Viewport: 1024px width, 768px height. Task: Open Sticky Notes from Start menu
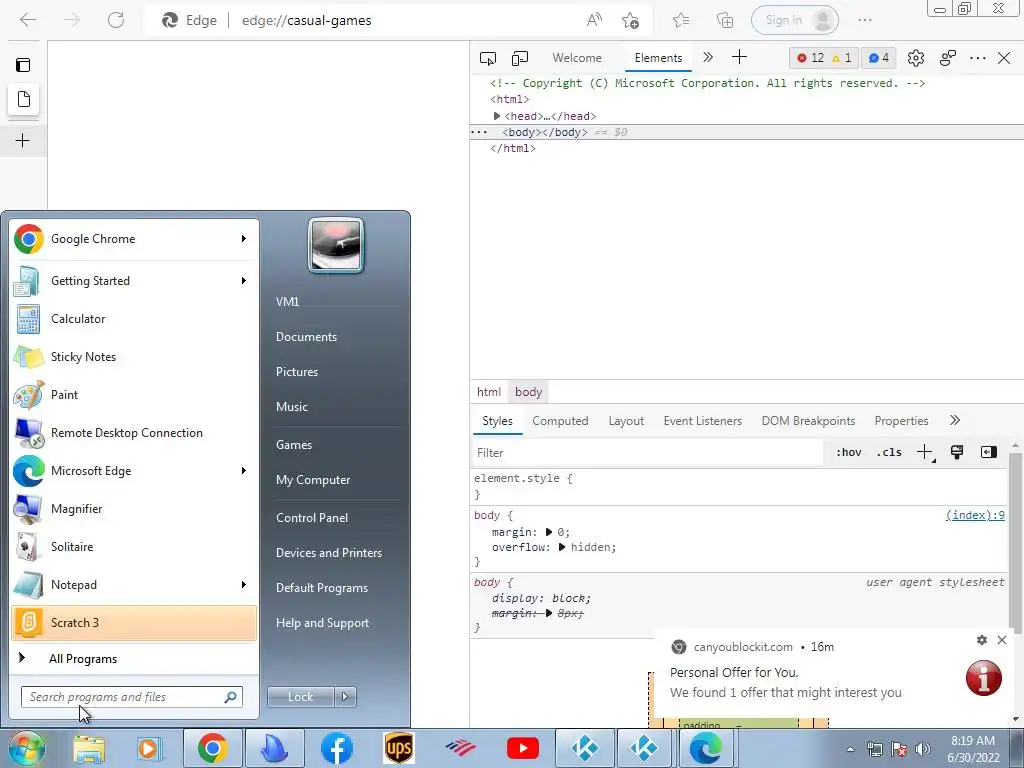(134, 357)
